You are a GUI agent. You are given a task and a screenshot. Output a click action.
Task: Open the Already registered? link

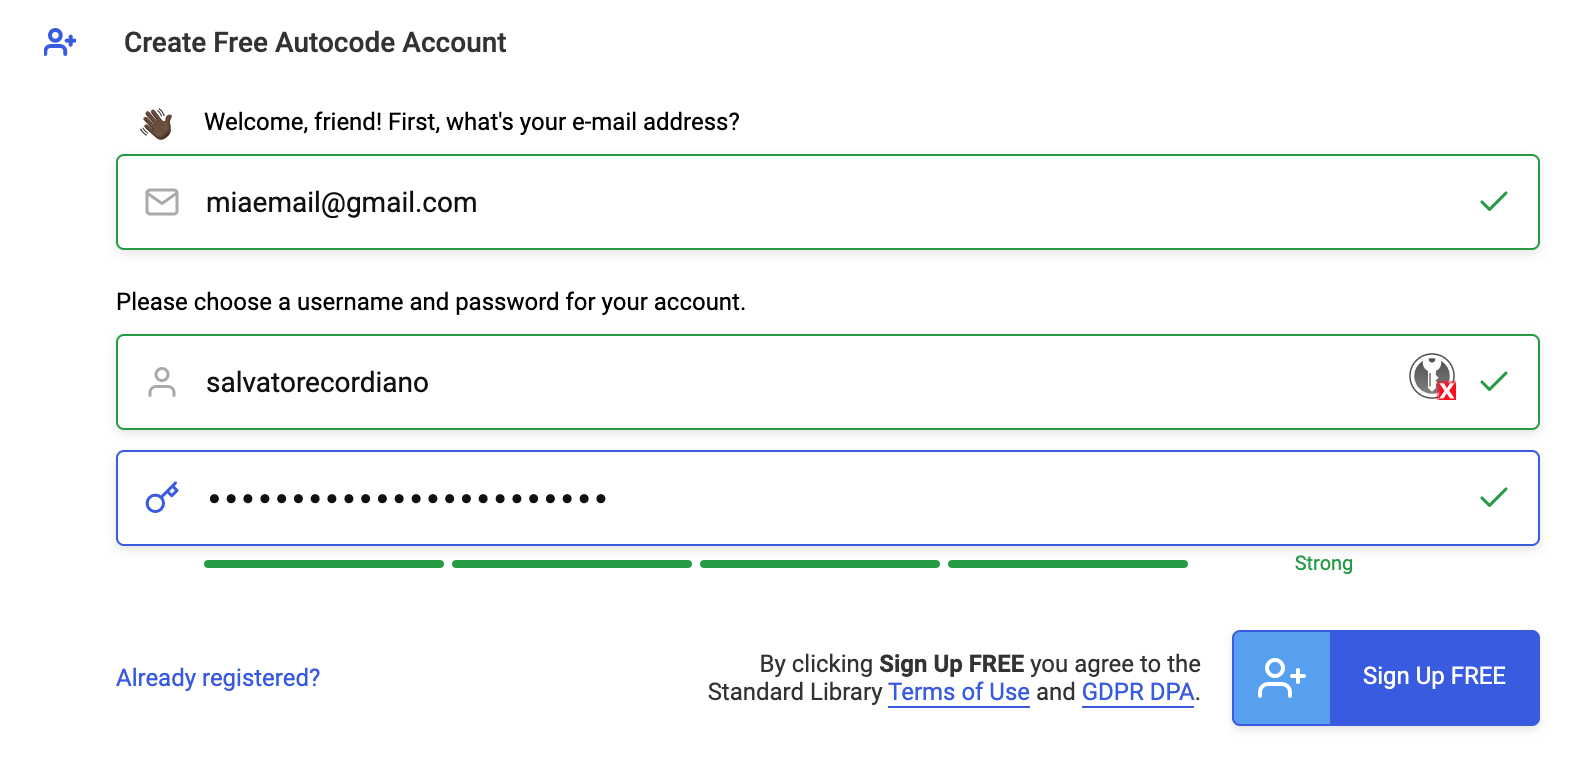218,678
